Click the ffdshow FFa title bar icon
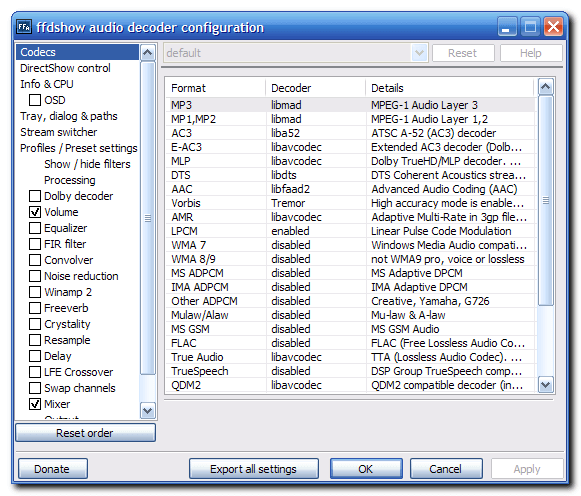The width and height of the screenshot is (581, 496). [24, 27]
